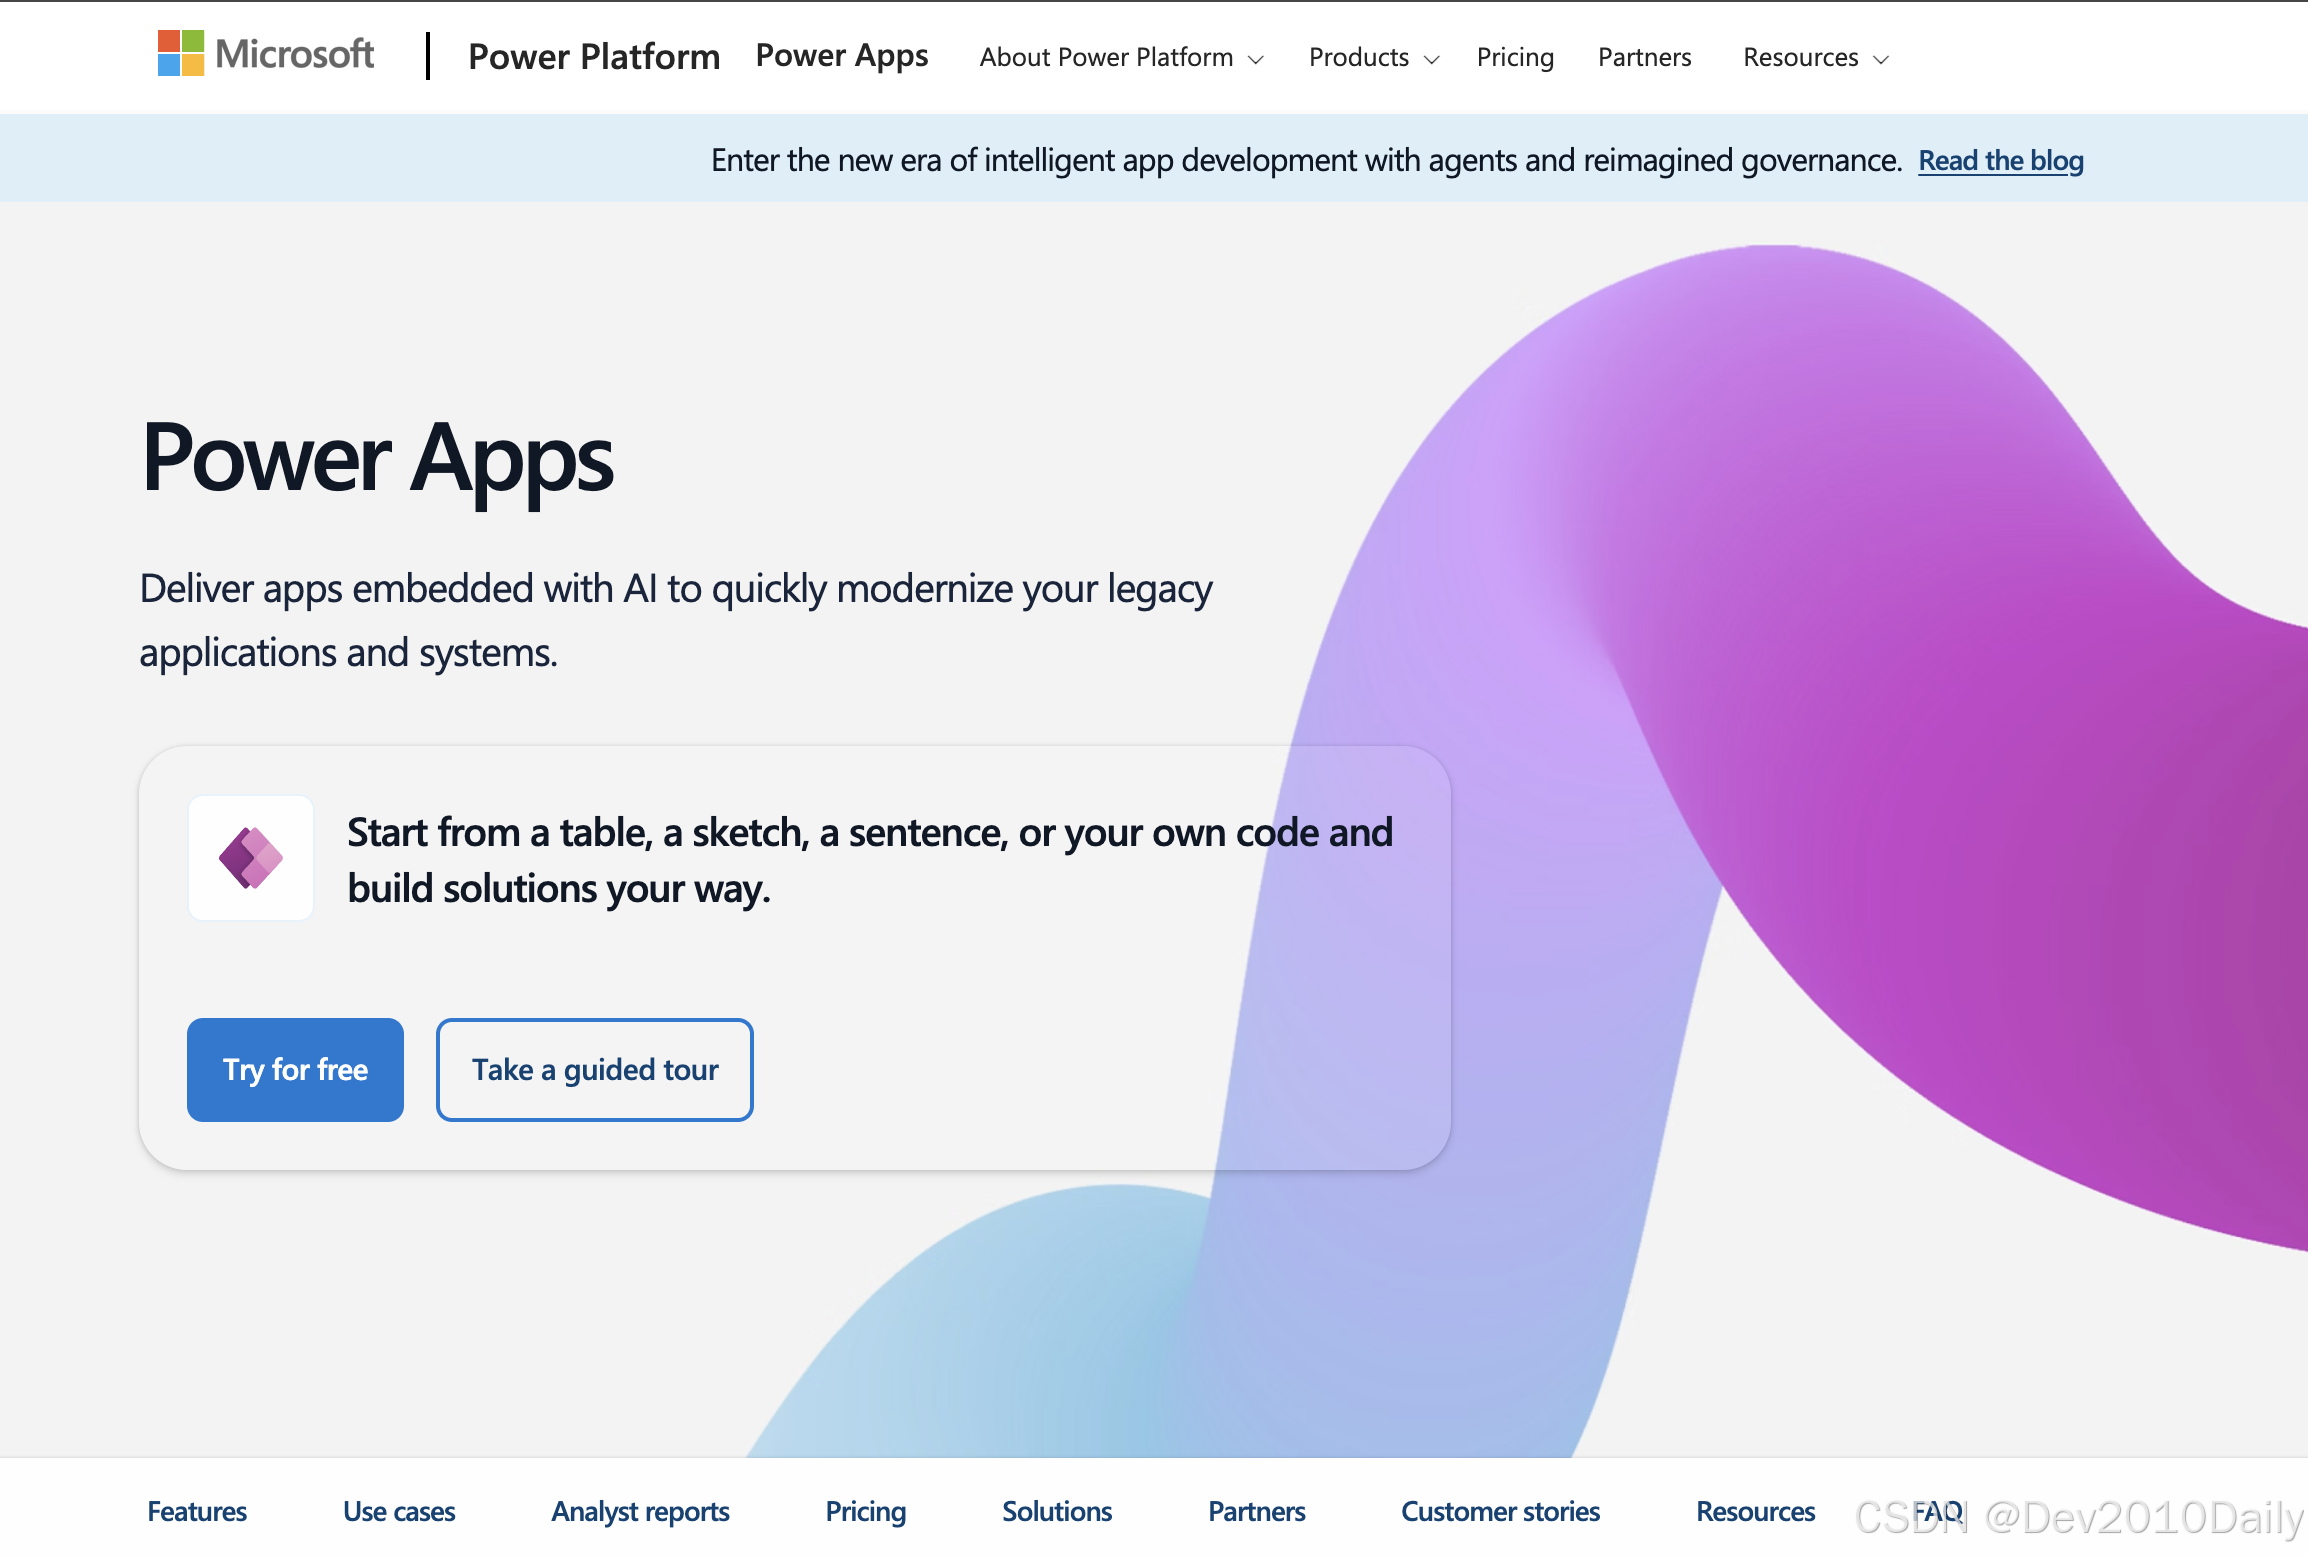2308x1556 pixels.
Task: Open Pricing in the top navigation
Action: (1515, 58)
